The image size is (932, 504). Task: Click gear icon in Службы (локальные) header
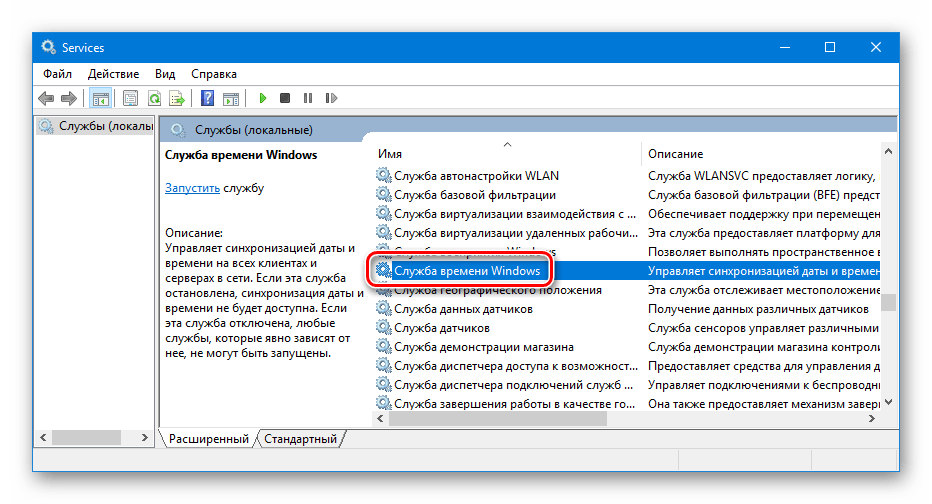(x=178, y=130)
